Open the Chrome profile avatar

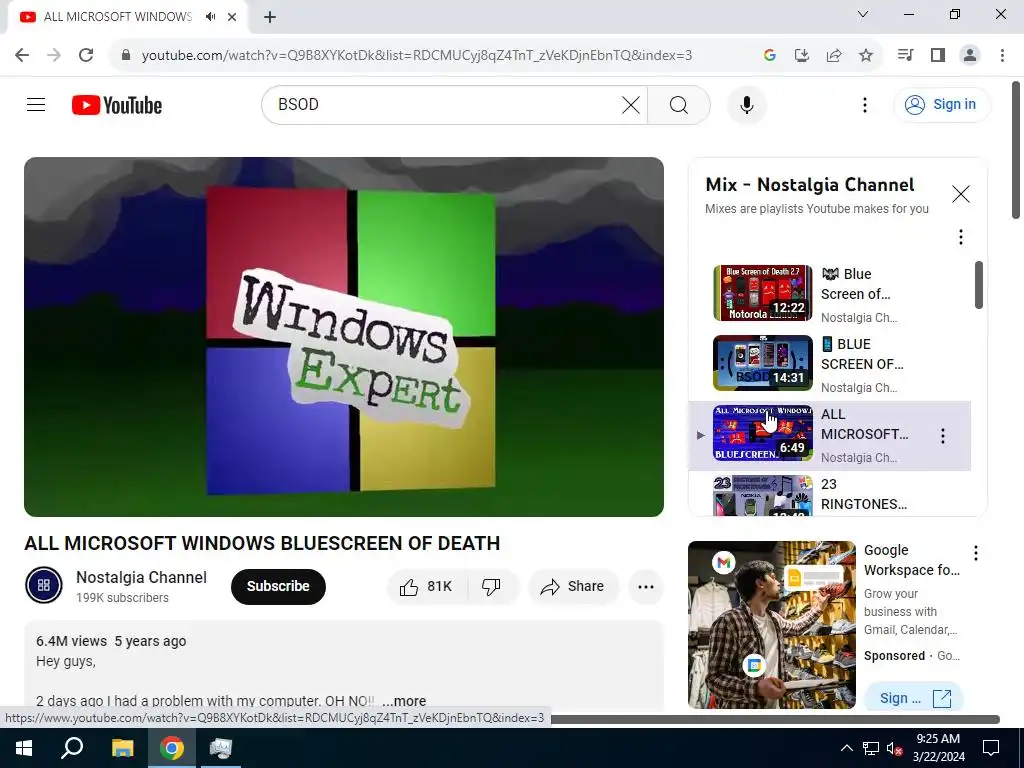point(970,55)
